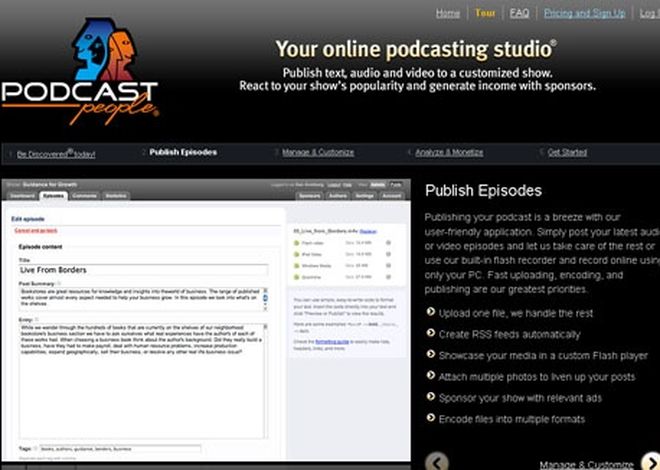Select the Publish Episodes tour step
This screenshot has width=660, height=470.
tap(183, 152)
